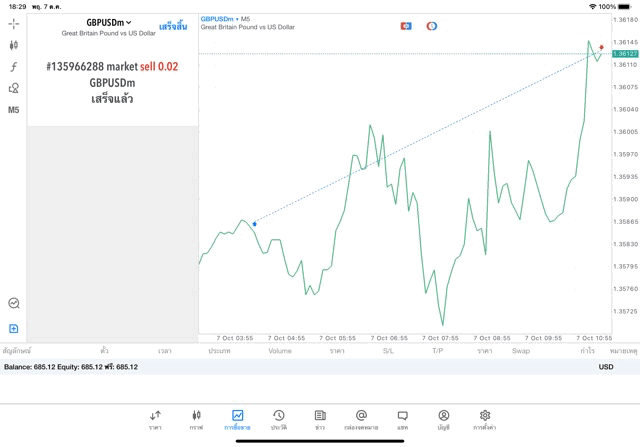The image size is (640, 447).
Task: Open the แชท chat tab
Action: [402, 420]
